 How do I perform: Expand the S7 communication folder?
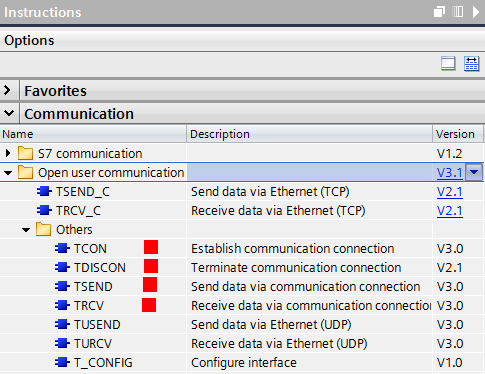point(8,153)
